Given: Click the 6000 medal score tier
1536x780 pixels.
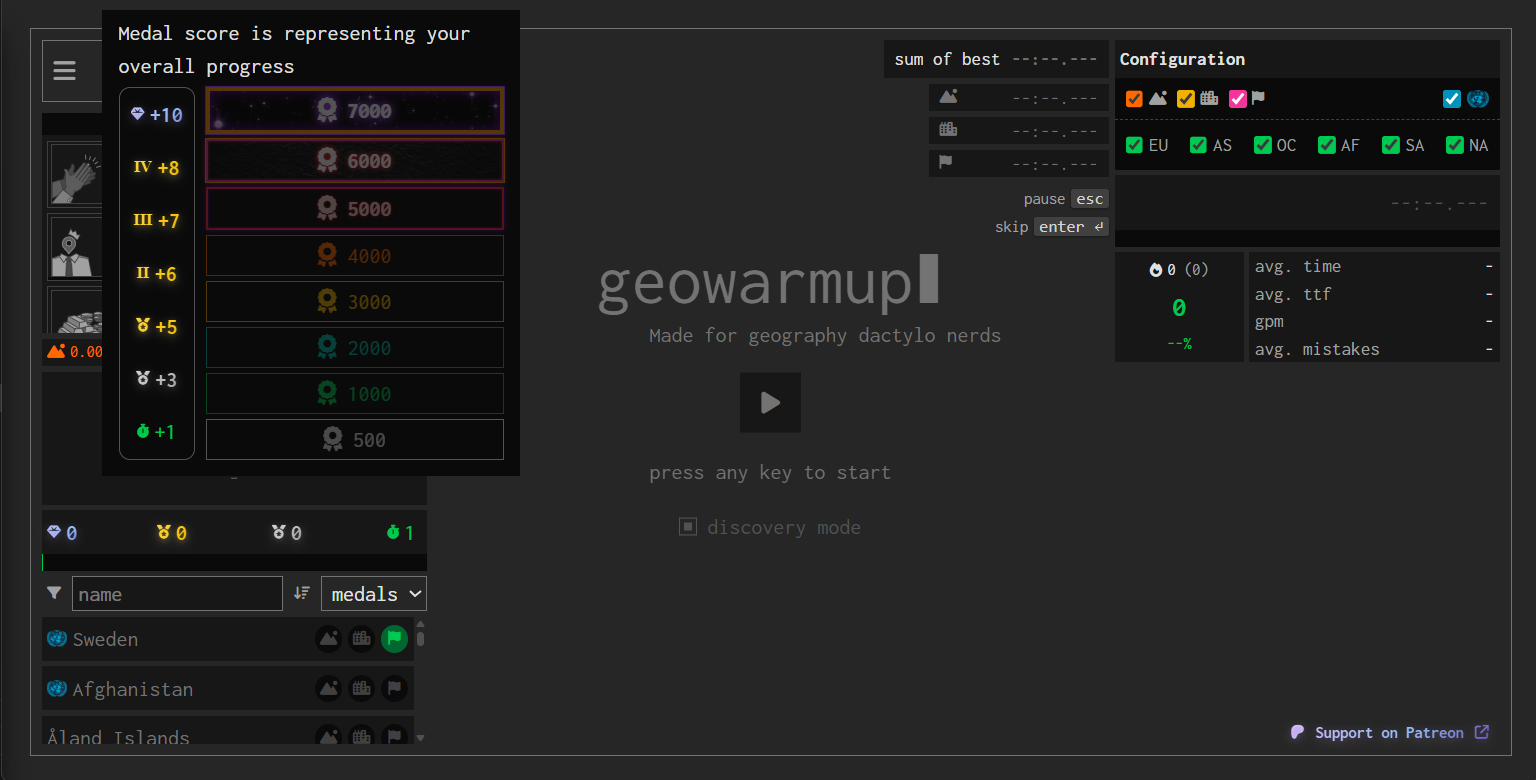Looking at the screenshot, I should [355, 160].
